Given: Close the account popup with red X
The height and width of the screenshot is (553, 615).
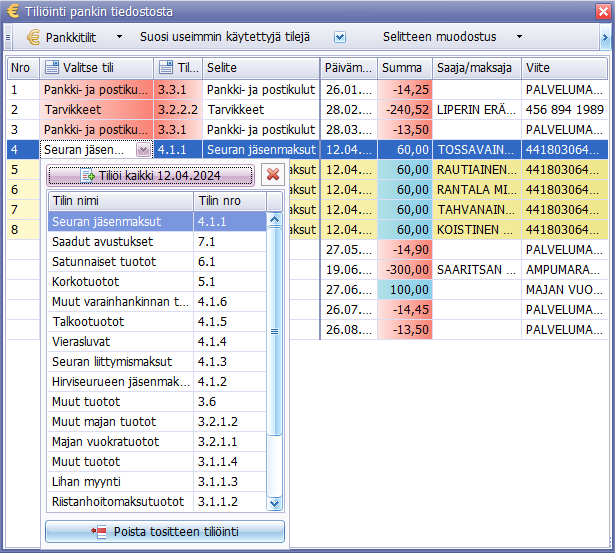Looking at the screenshot, I should pyautogui.click(x=271, y=175).
